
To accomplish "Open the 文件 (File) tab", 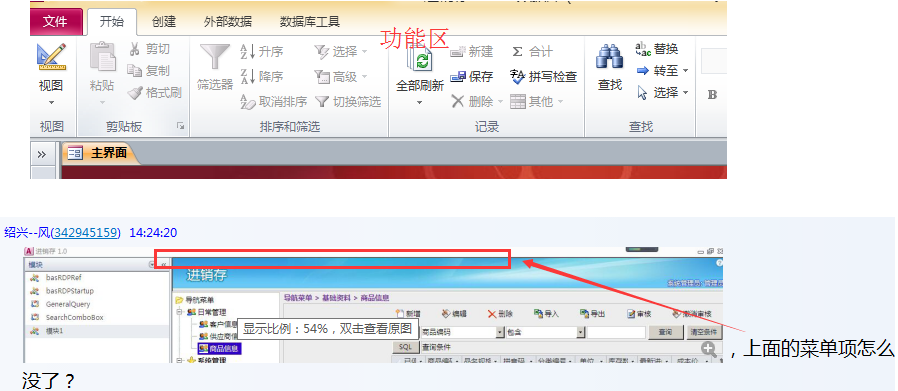I will [x=56, y=22].
